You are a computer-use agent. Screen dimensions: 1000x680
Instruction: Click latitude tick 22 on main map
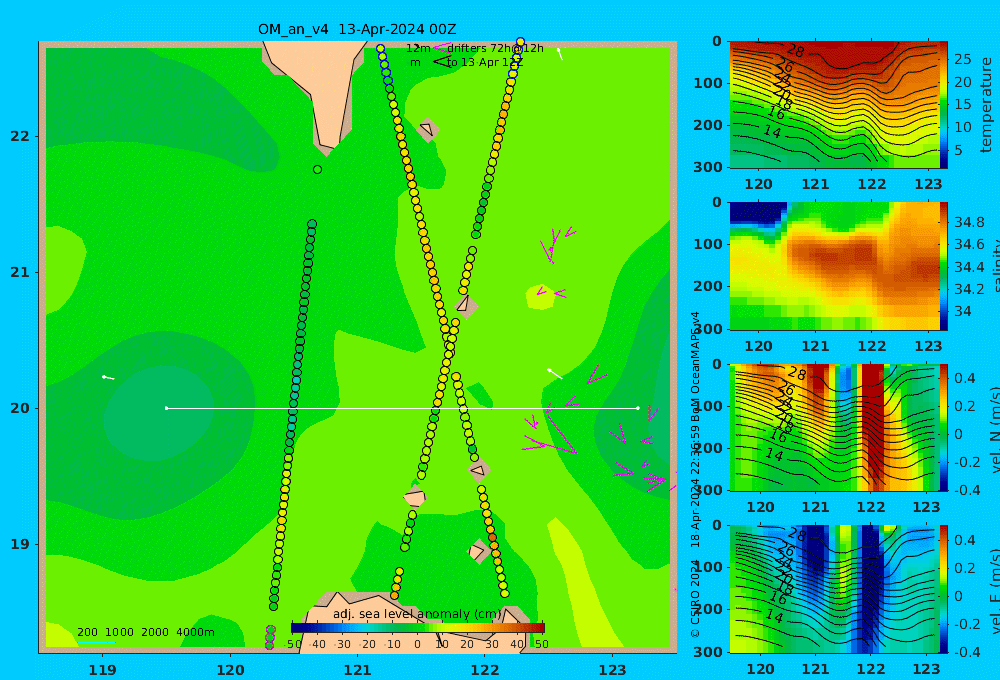[20, 137]
